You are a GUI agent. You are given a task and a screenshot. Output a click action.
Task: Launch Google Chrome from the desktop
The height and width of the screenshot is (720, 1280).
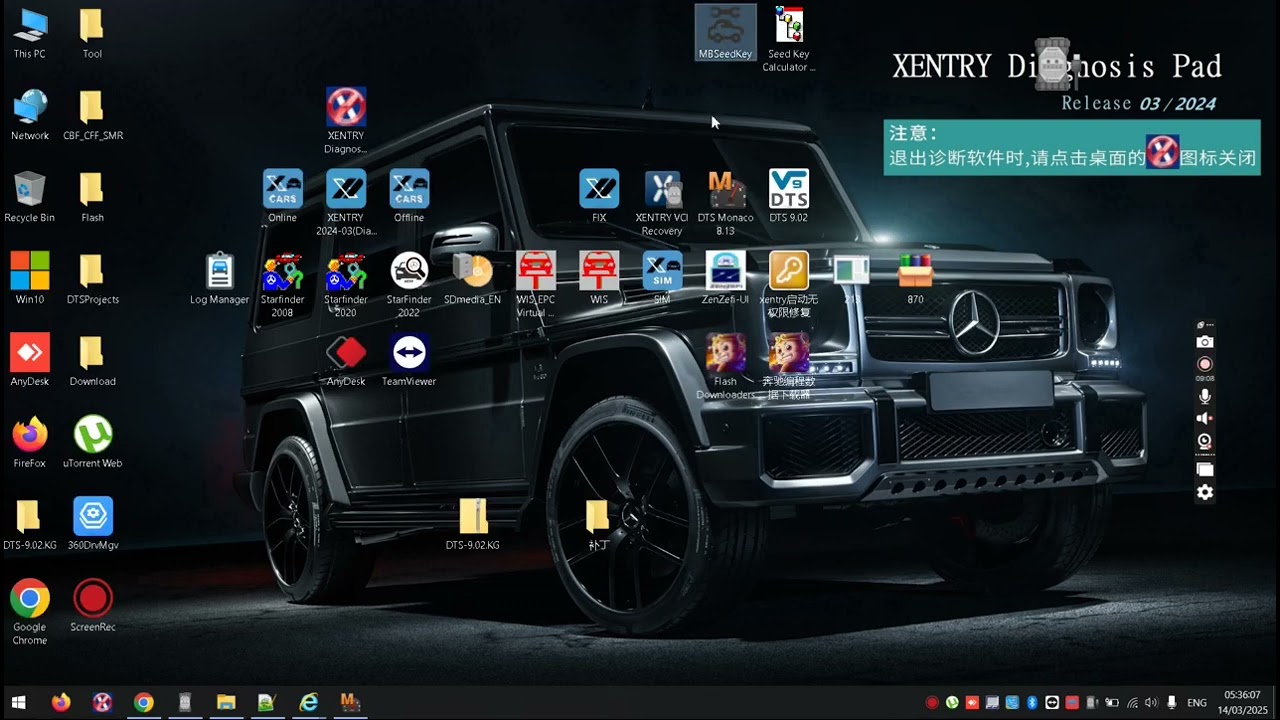(x=30, y=613)
